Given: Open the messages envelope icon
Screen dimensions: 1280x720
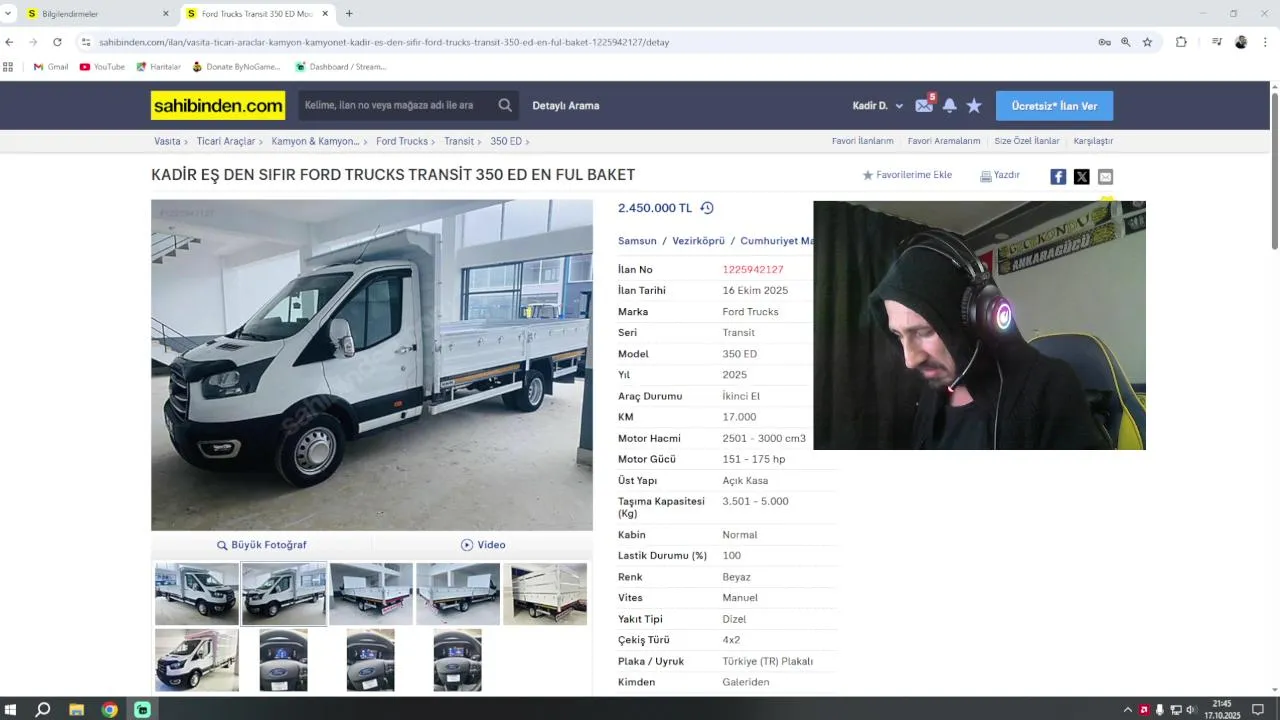Looking at the screenshot, I should tap(924, 106).
